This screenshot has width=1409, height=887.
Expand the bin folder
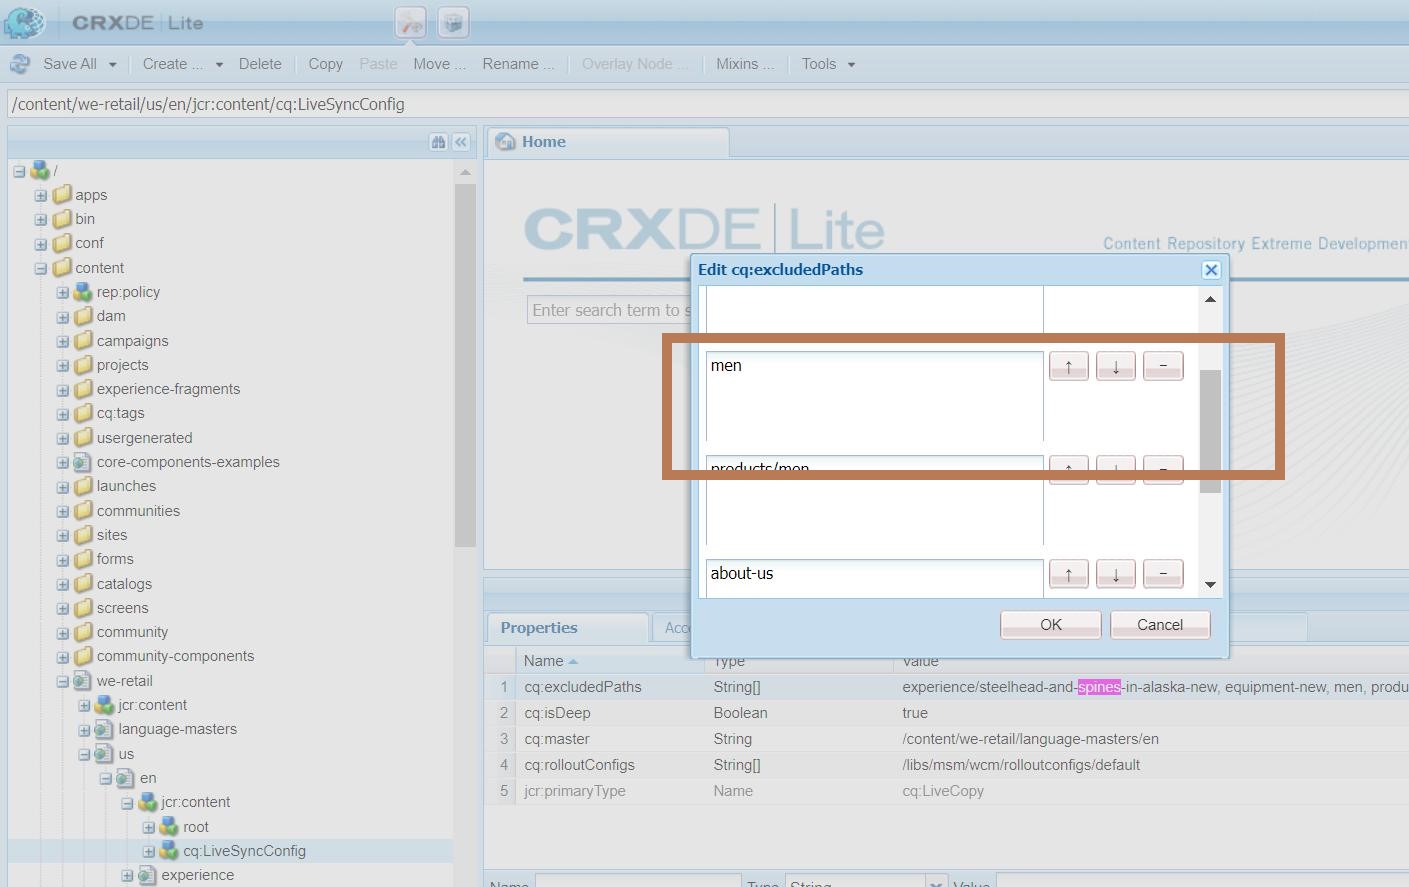[x=41, y=219]
